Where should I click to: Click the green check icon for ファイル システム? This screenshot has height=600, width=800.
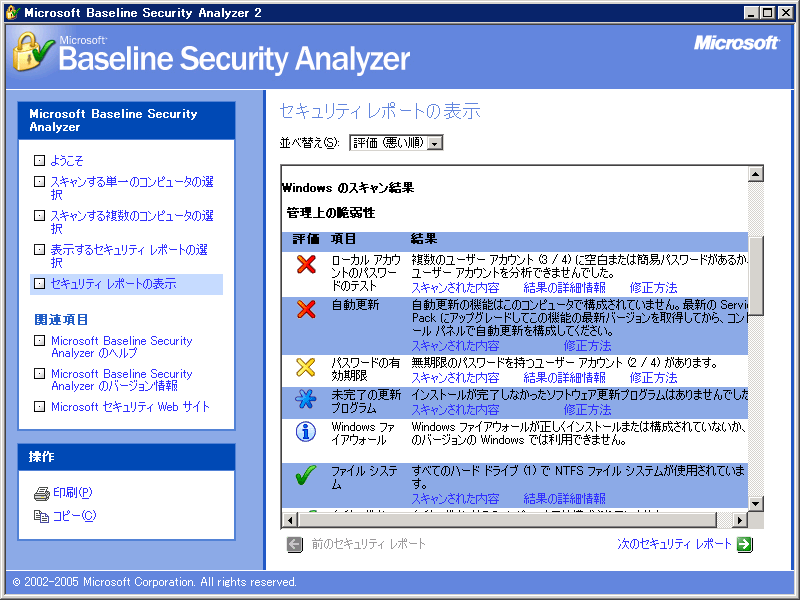[x=306, y=475]
